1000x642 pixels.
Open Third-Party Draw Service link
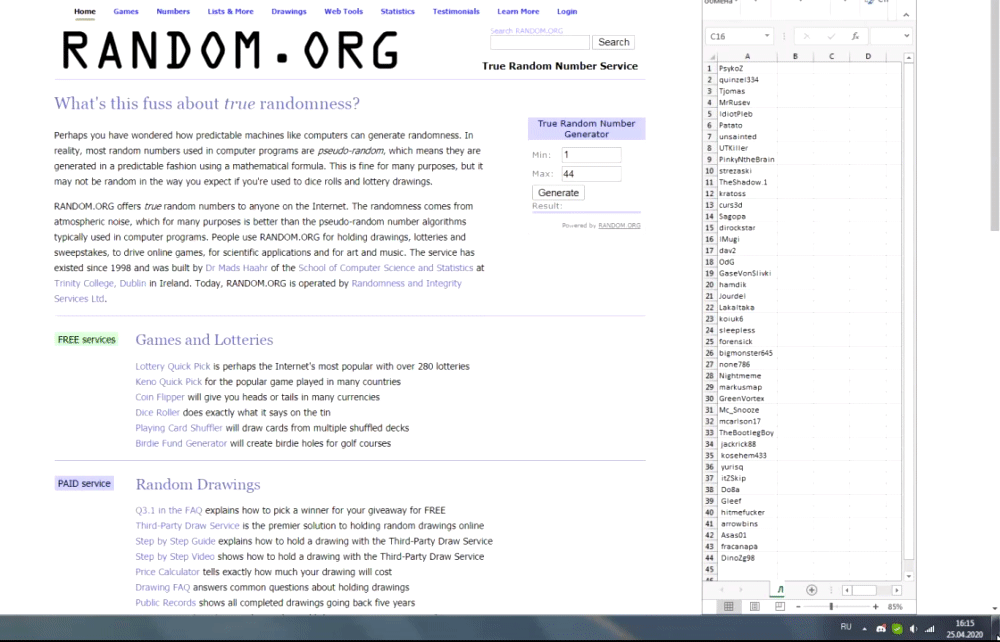click(x=187, y=526)
